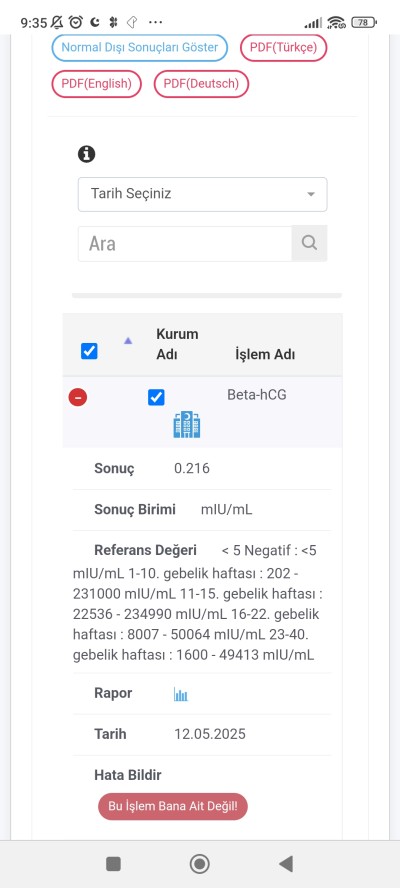
Task: Click Bu İşlem Bana Ait Değil button
Action: tap(173, 806)
